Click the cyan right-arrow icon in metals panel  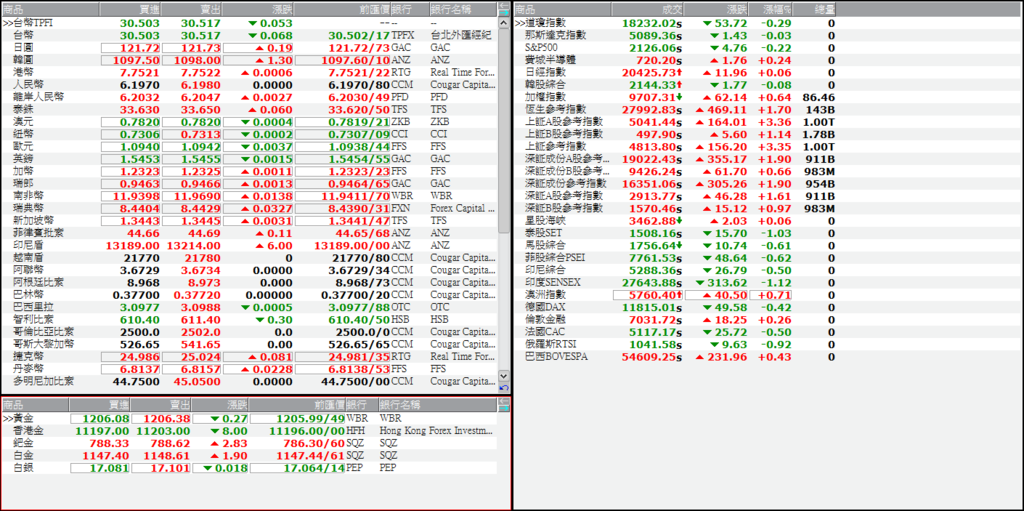point(504,408)
